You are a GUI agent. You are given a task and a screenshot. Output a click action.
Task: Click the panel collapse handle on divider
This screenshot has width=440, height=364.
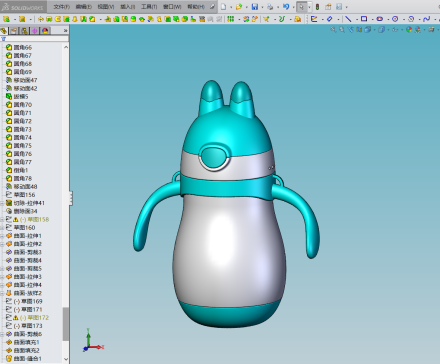click(x=71, y=198)
